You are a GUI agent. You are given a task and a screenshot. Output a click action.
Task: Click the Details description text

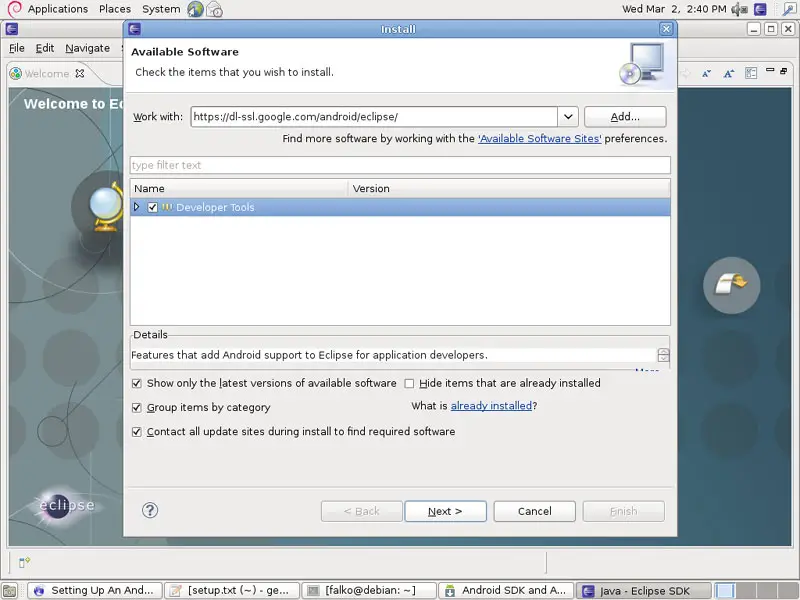(309, 355)
